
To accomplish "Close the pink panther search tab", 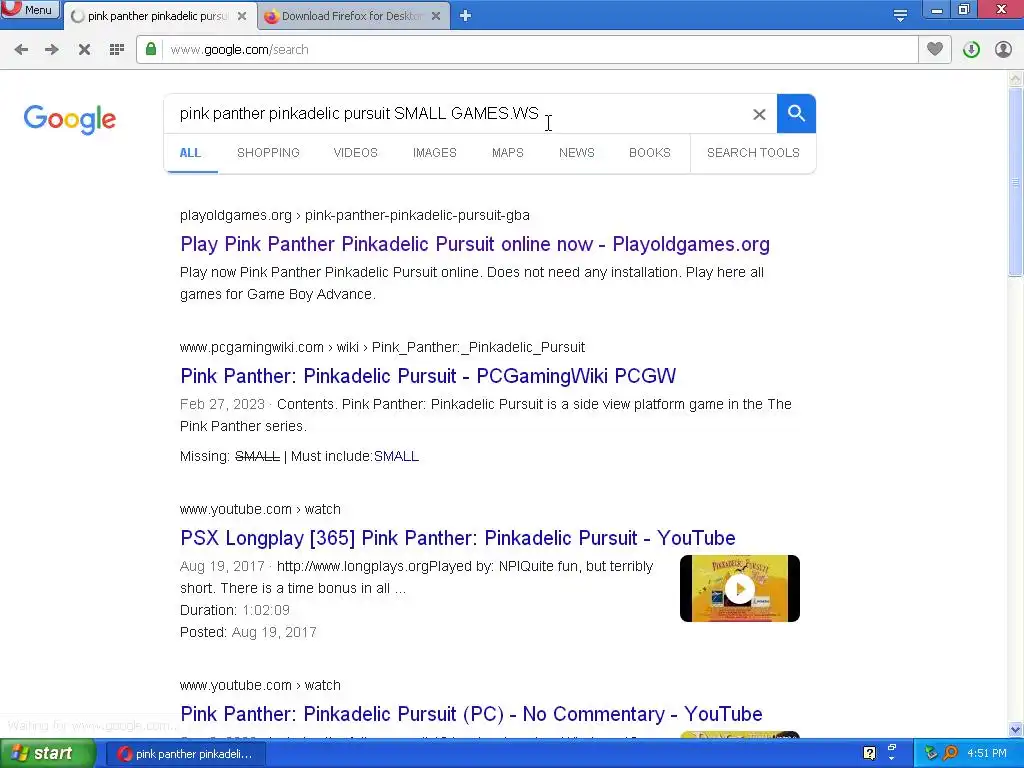I will (x=242, y=16).
